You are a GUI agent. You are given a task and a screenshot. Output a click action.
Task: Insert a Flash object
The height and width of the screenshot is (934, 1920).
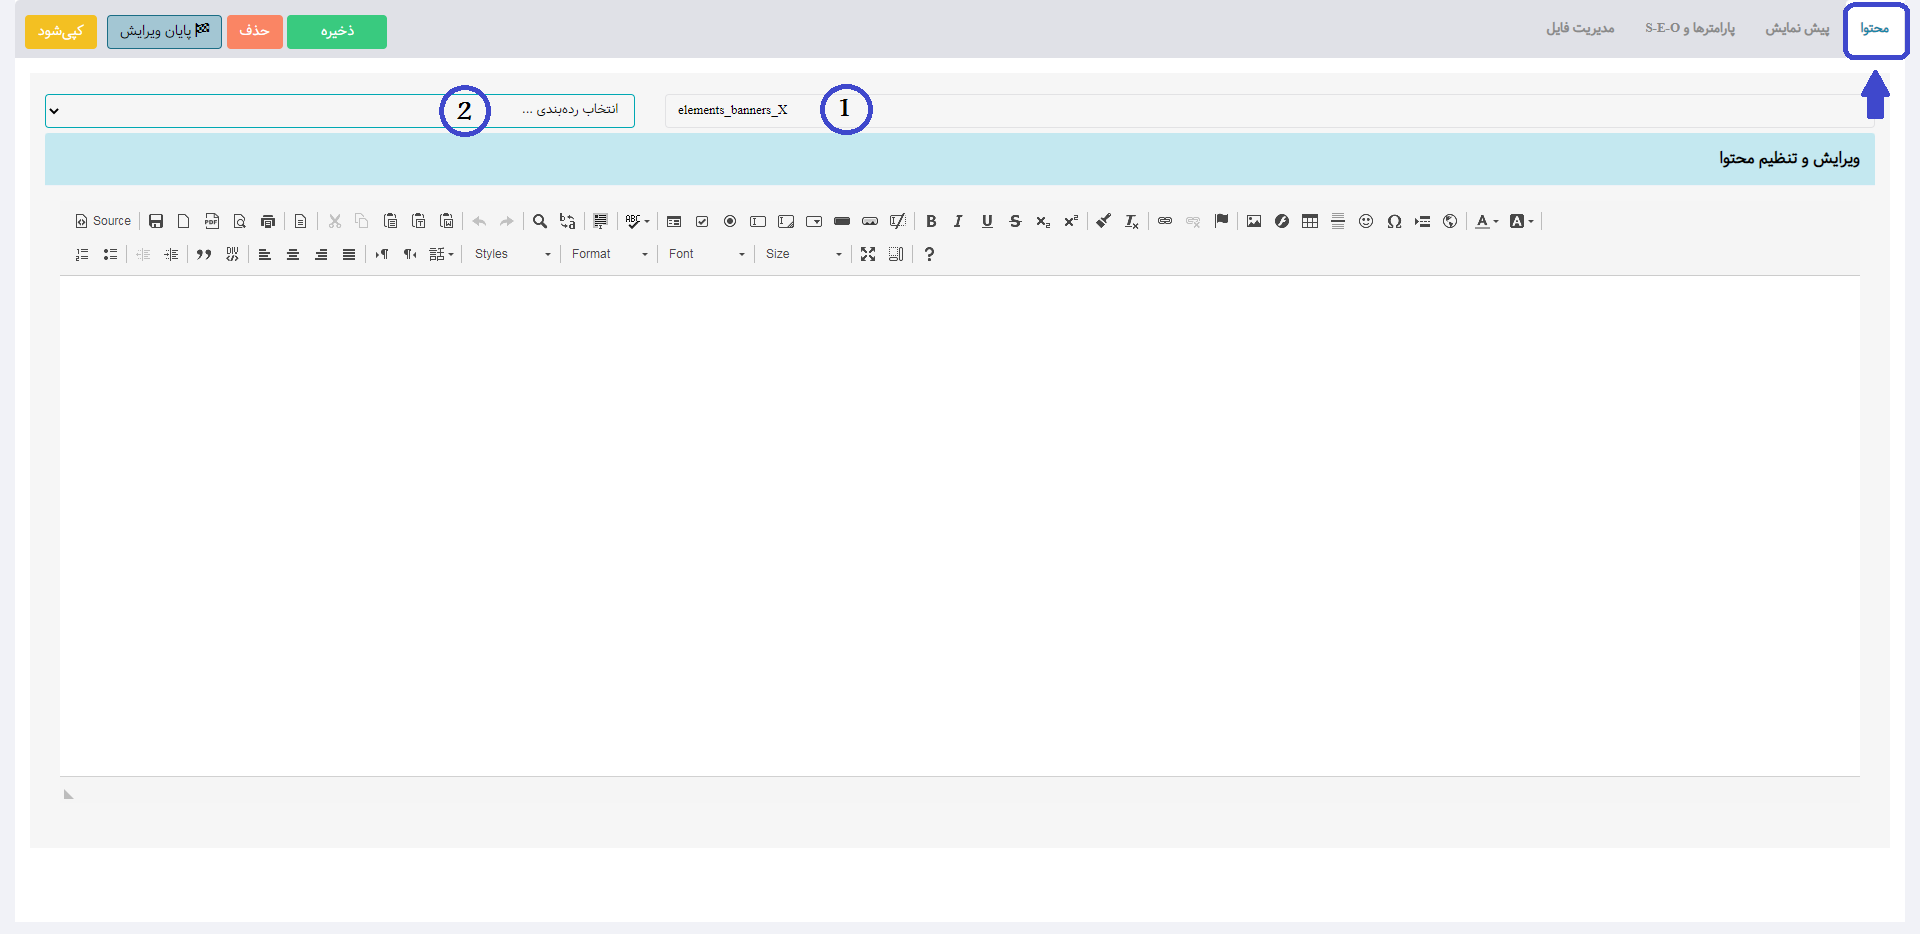click(1282, 221)
